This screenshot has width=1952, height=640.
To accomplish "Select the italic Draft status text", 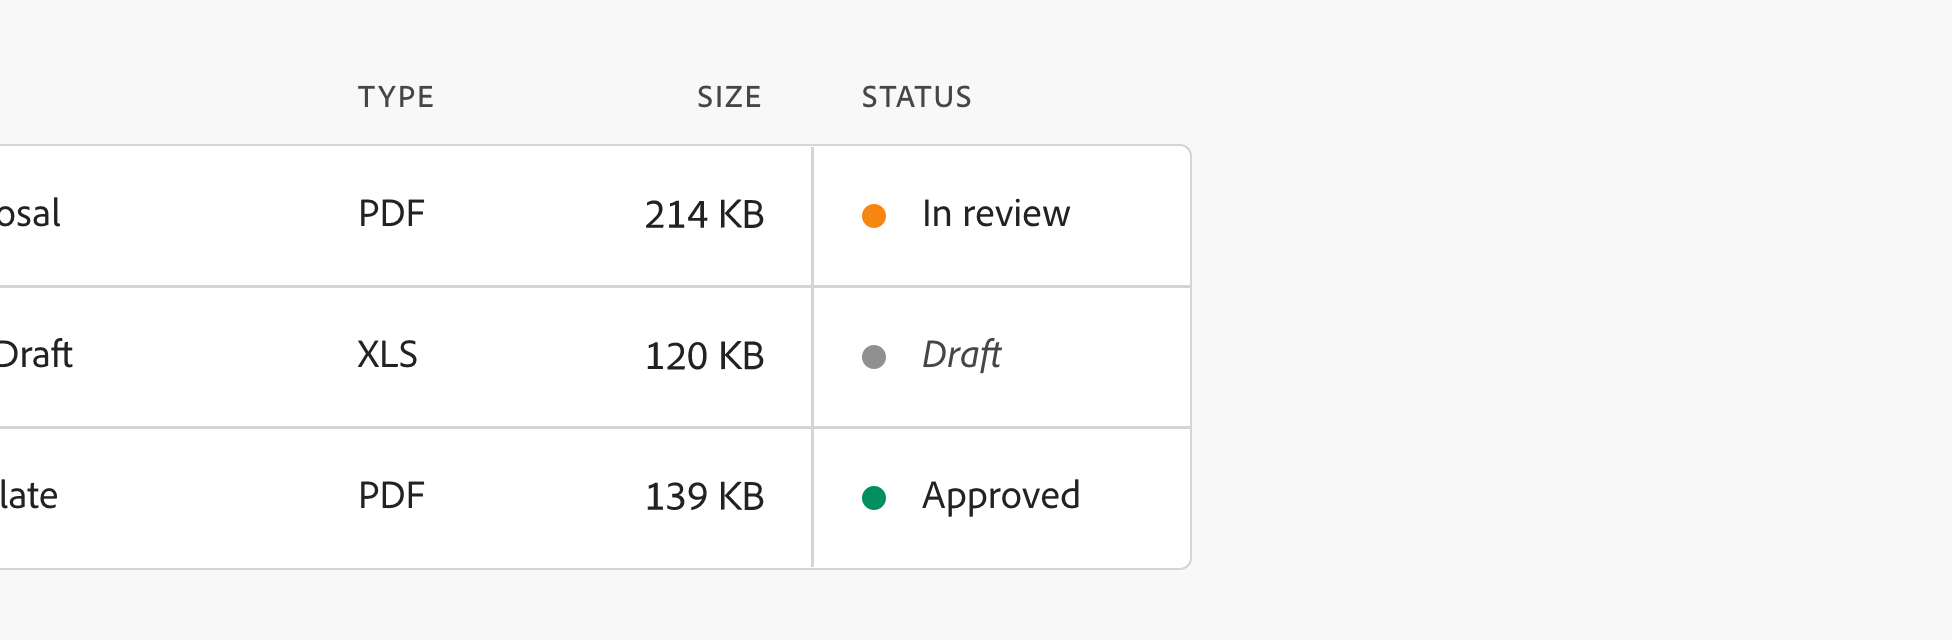I will point(961,355).
